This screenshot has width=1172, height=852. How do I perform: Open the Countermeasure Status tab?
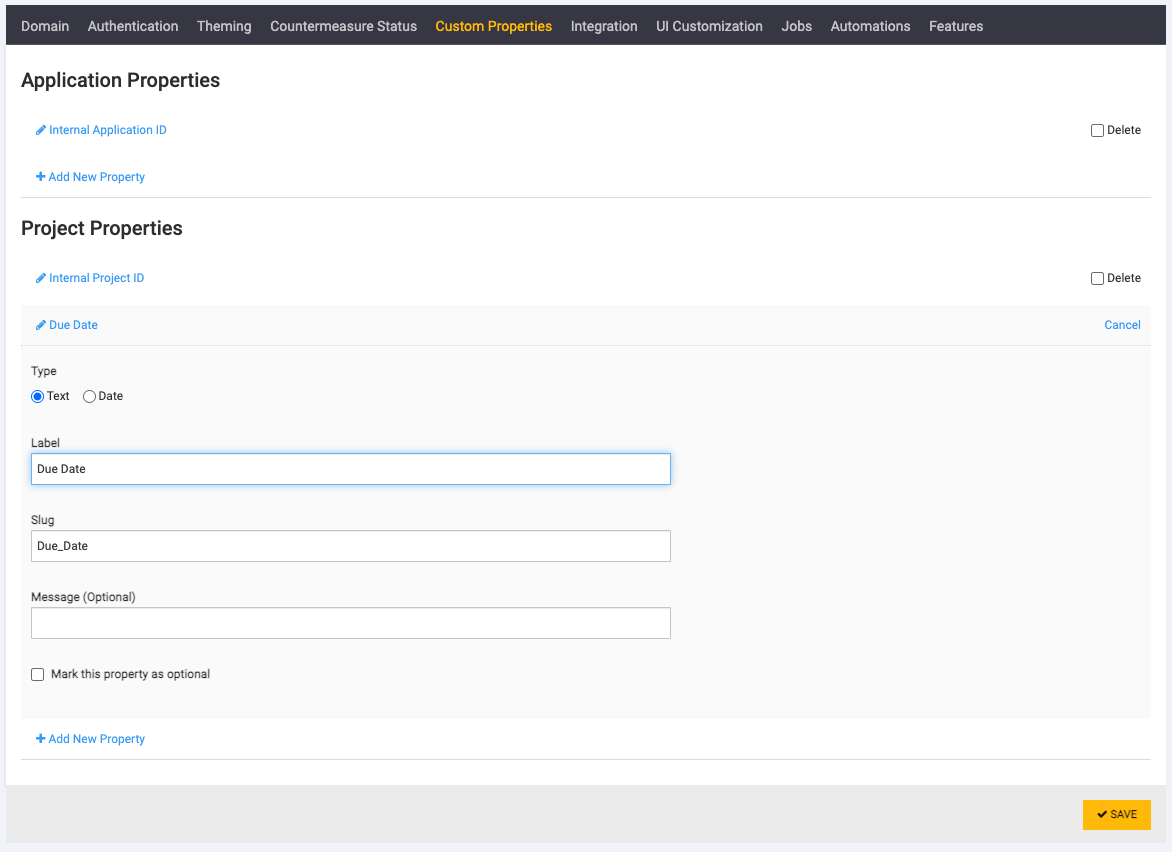(x=344, y=26)
